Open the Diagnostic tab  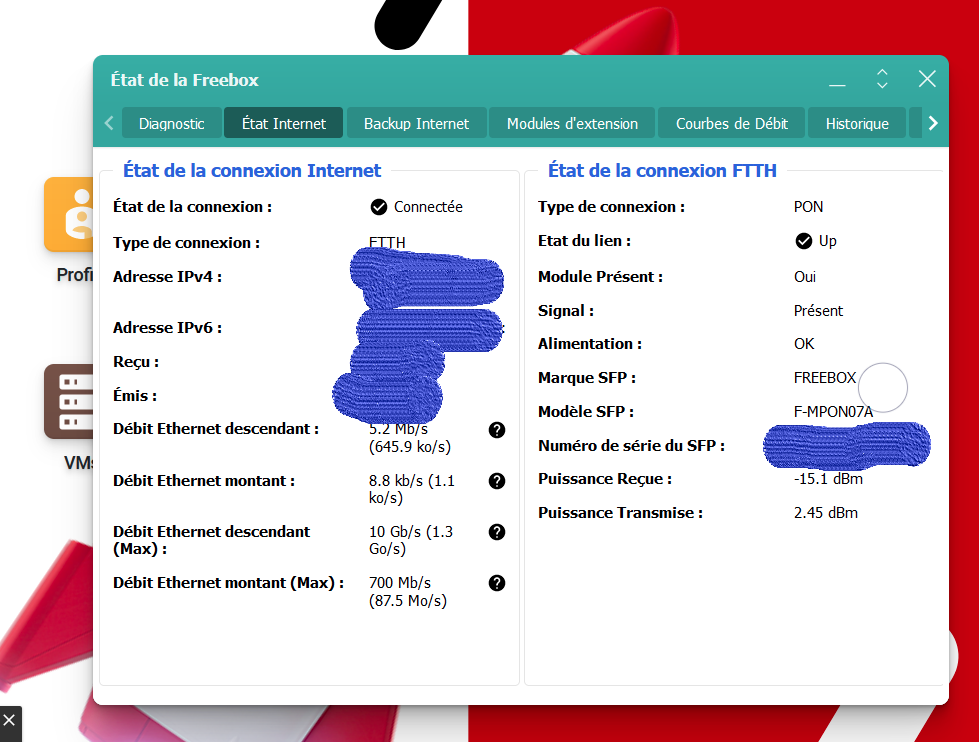(171, 124)
